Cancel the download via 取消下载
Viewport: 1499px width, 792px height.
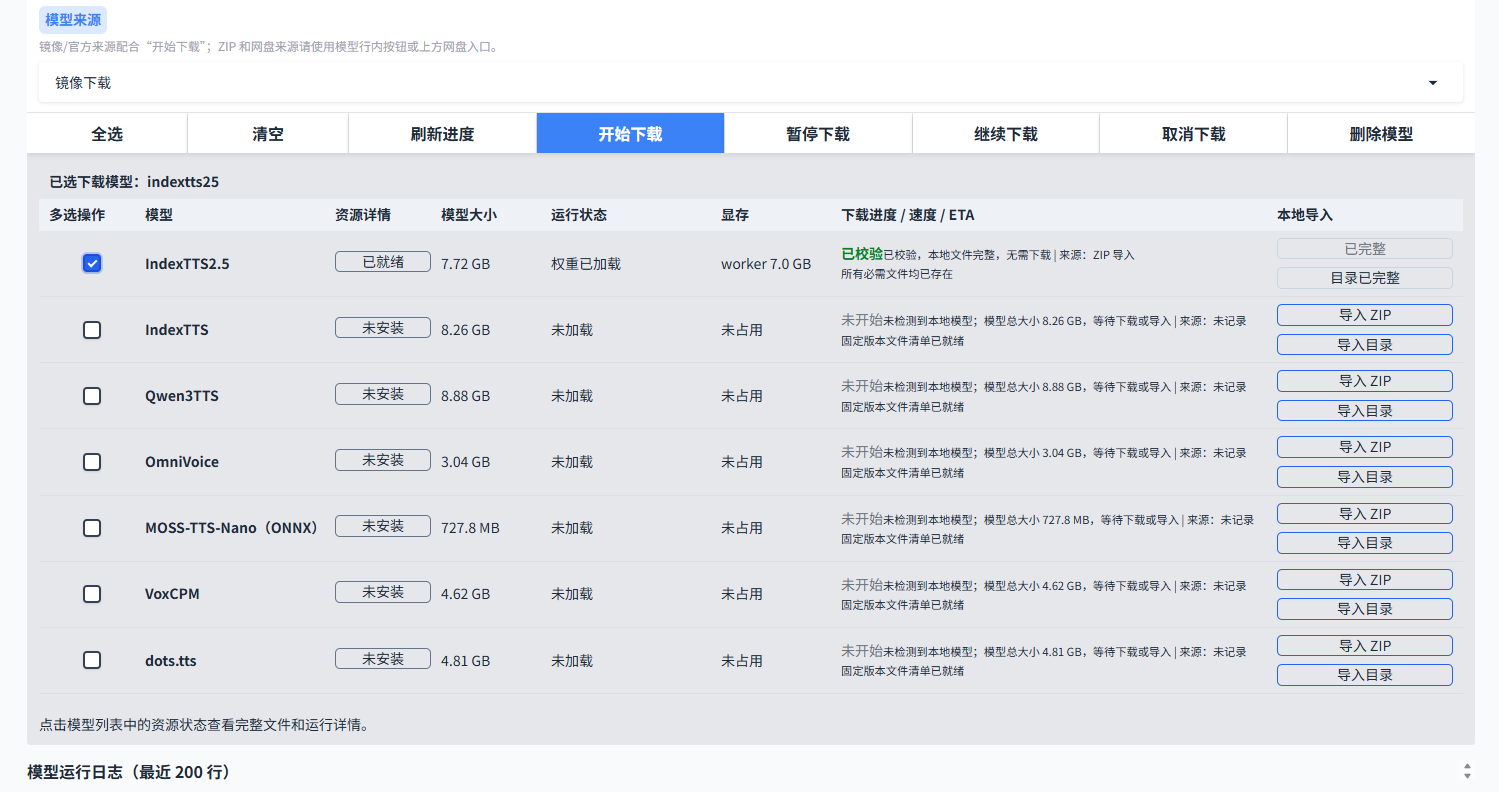pyautogui.click(x=1193, y=133)
